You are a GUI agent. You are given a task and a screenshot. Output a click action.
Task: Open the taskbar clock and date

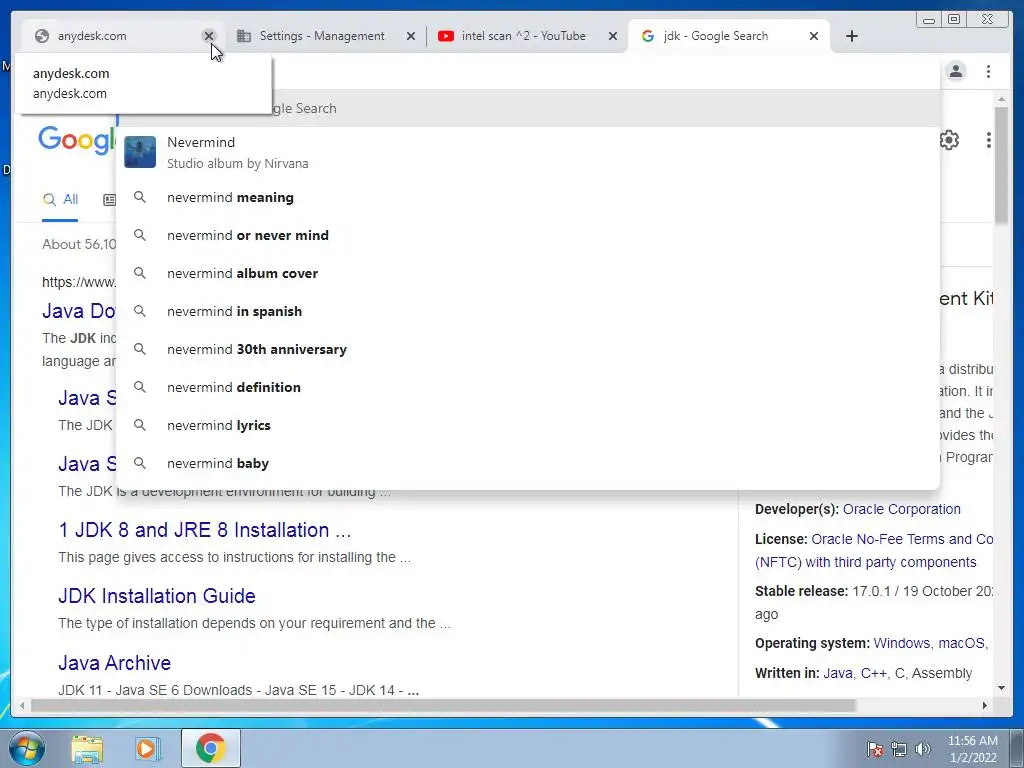click(972, 749)
